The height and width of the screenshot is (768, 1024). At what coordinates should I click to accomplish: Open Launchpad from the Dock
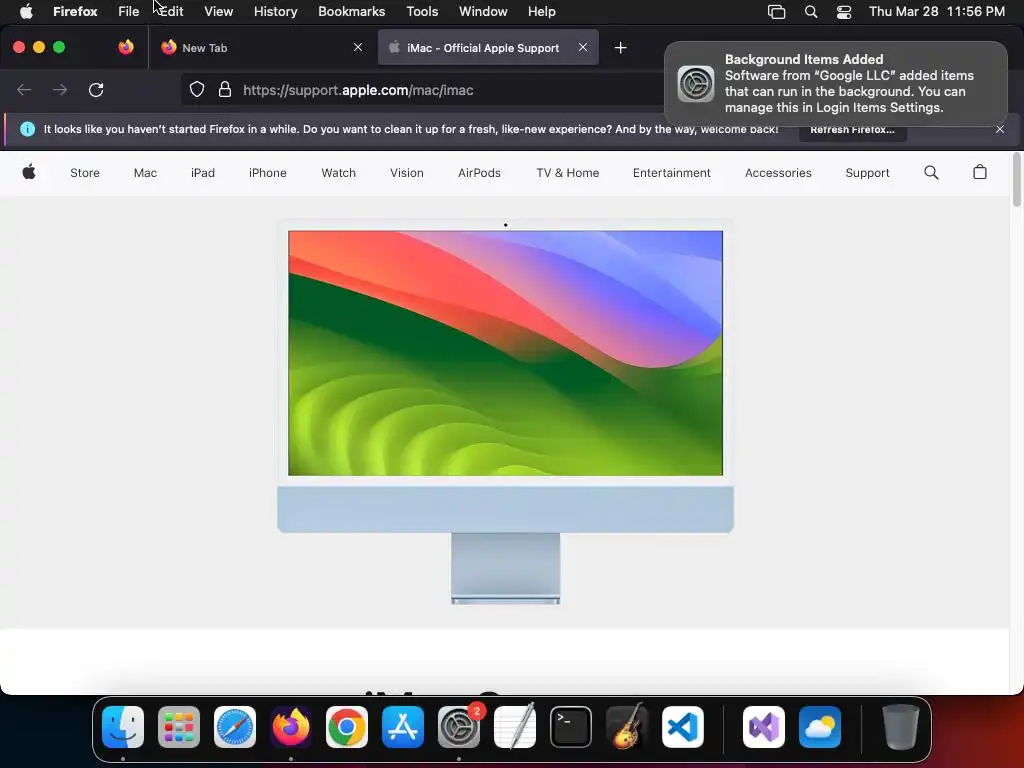coord(179,727)
